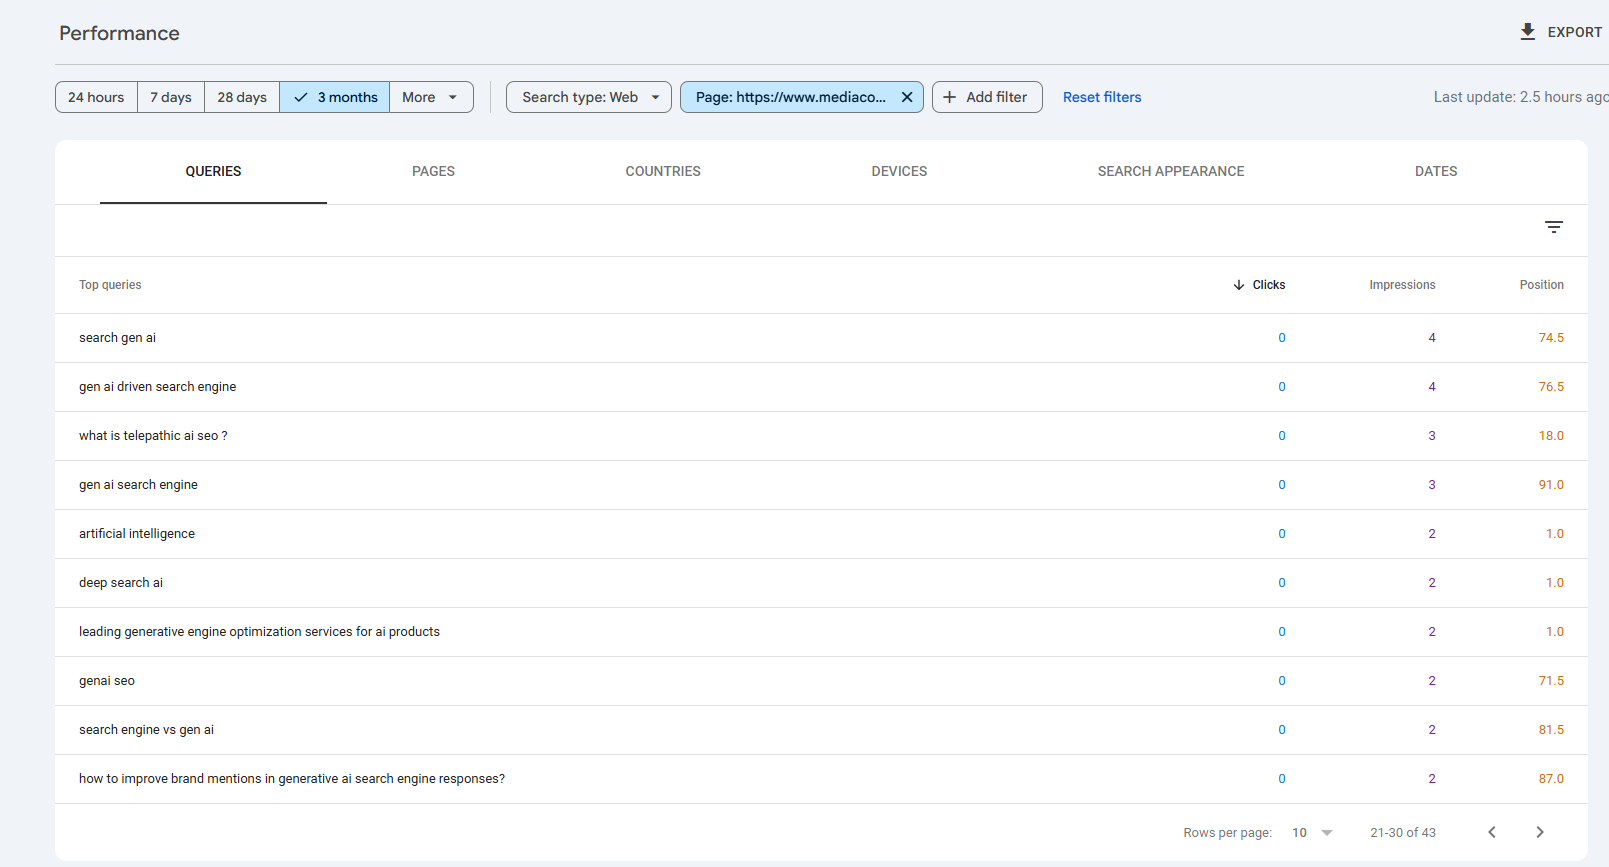The image size is (1609, 867).
Task: Open Search type: Web dropdown
Action: pyautogui.click(x=589, y=97)
